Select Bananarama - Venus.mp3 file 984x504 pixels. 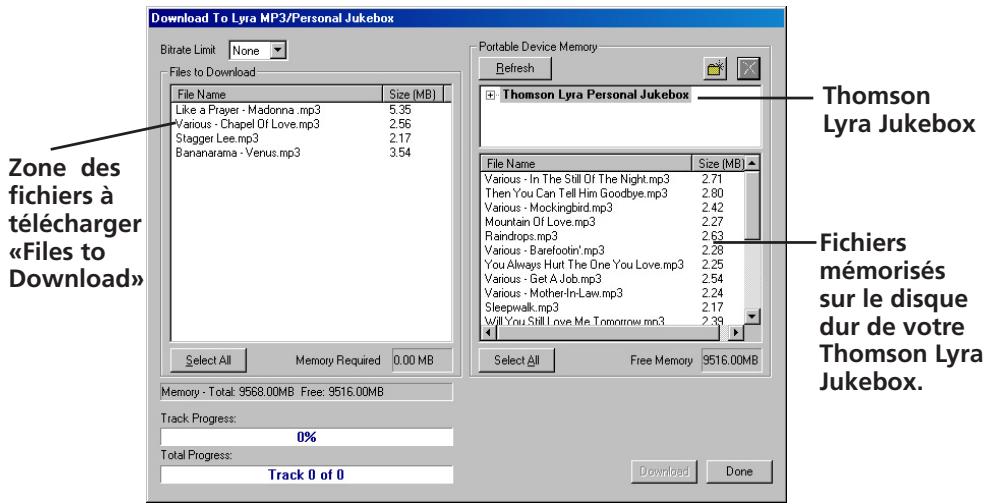coord(238,153)
